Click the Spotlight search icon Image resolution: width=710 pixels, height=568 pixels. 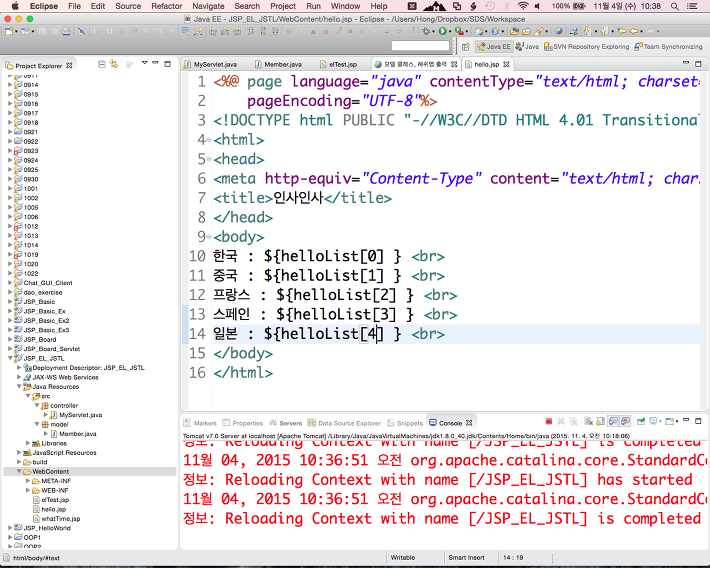pyautogui.click(x=674, y=6)
